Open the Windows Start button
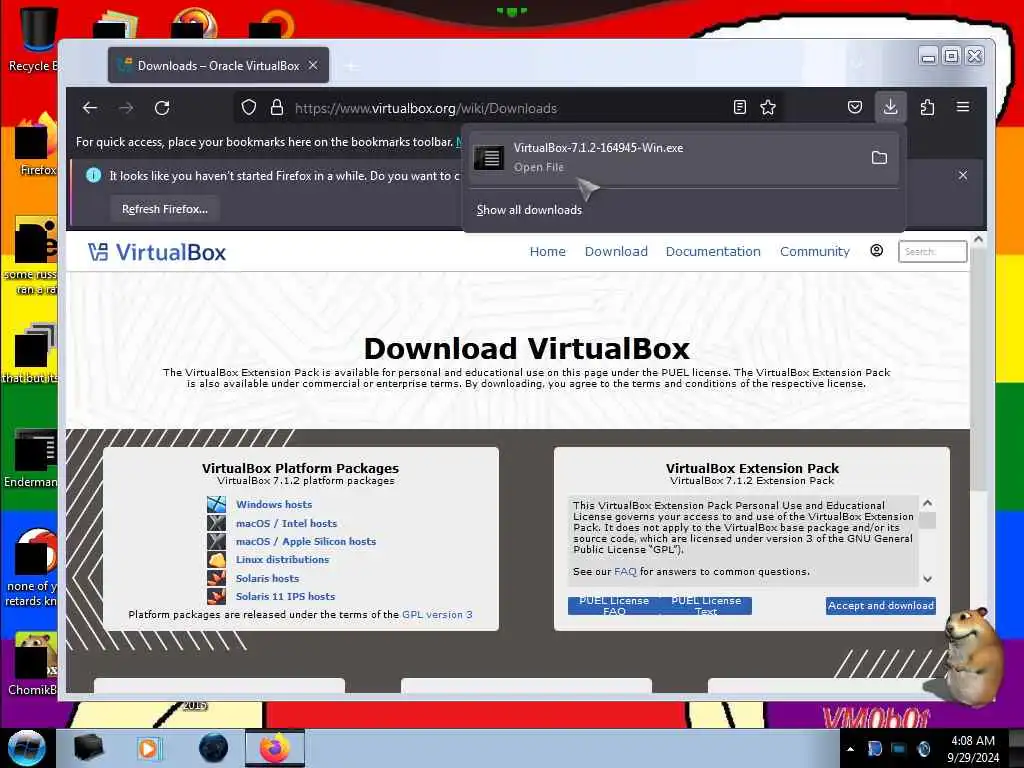 pos(26,748)
